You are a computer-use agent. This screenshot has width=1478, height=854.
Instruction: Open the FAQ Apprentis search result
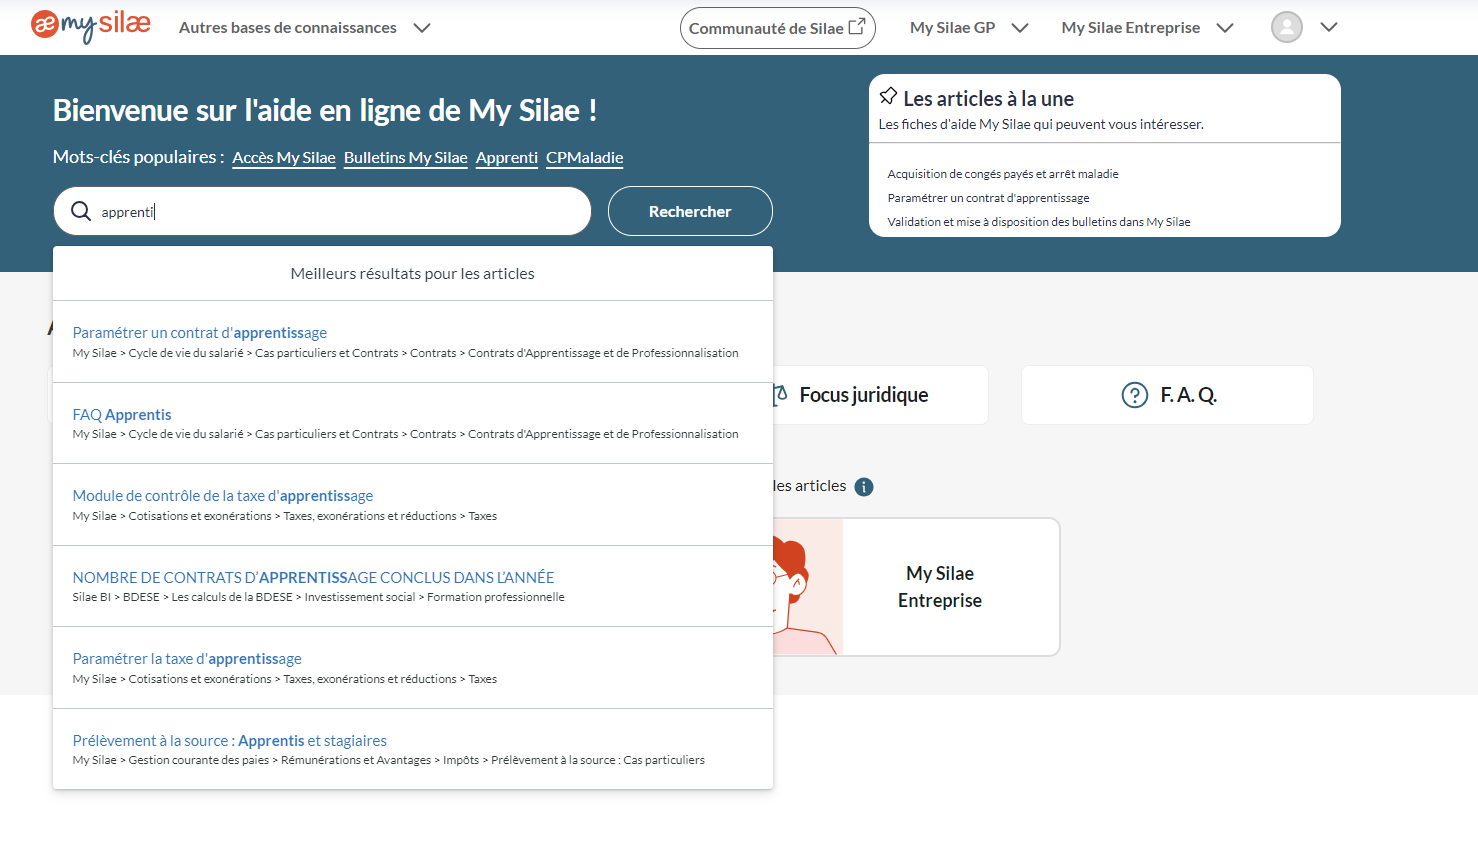tap(121, 414)
